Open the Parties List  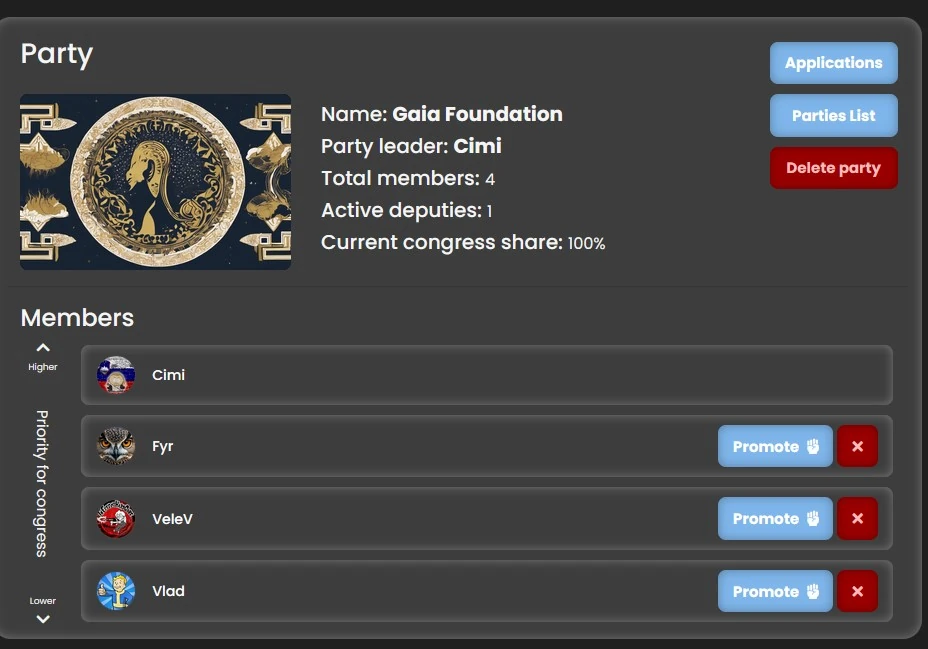pos(833,115)
